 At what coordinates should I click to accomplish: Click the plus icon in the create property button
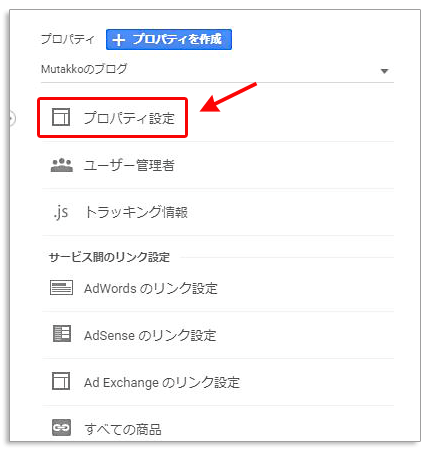pos(118,40)
